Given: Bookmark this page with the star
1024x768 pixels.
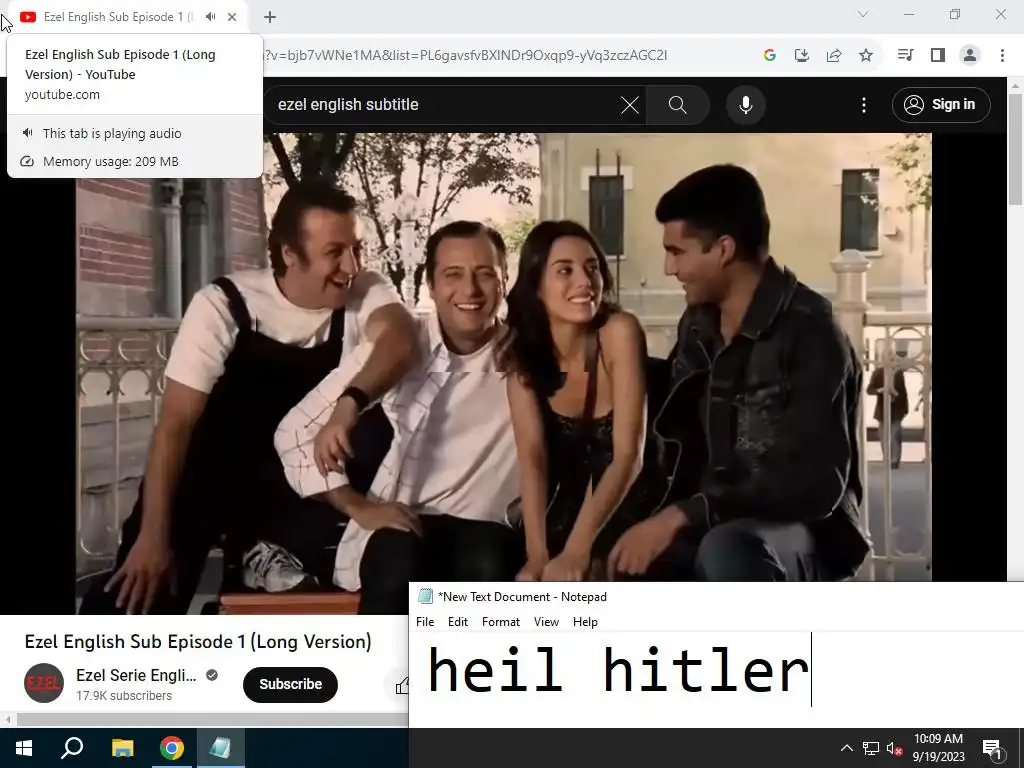Looking at the screenshot, I should coord(865,56).
